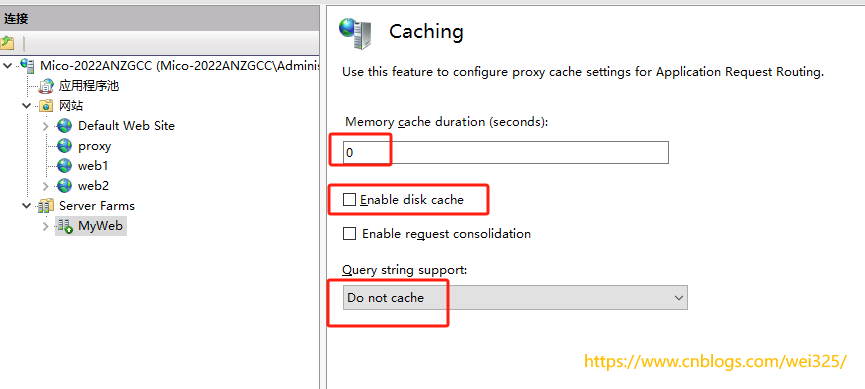The height and width of the screenshot is (389, 865).
Task: Open the cnblogs.com/wei325 link
Action: point(715,362)
